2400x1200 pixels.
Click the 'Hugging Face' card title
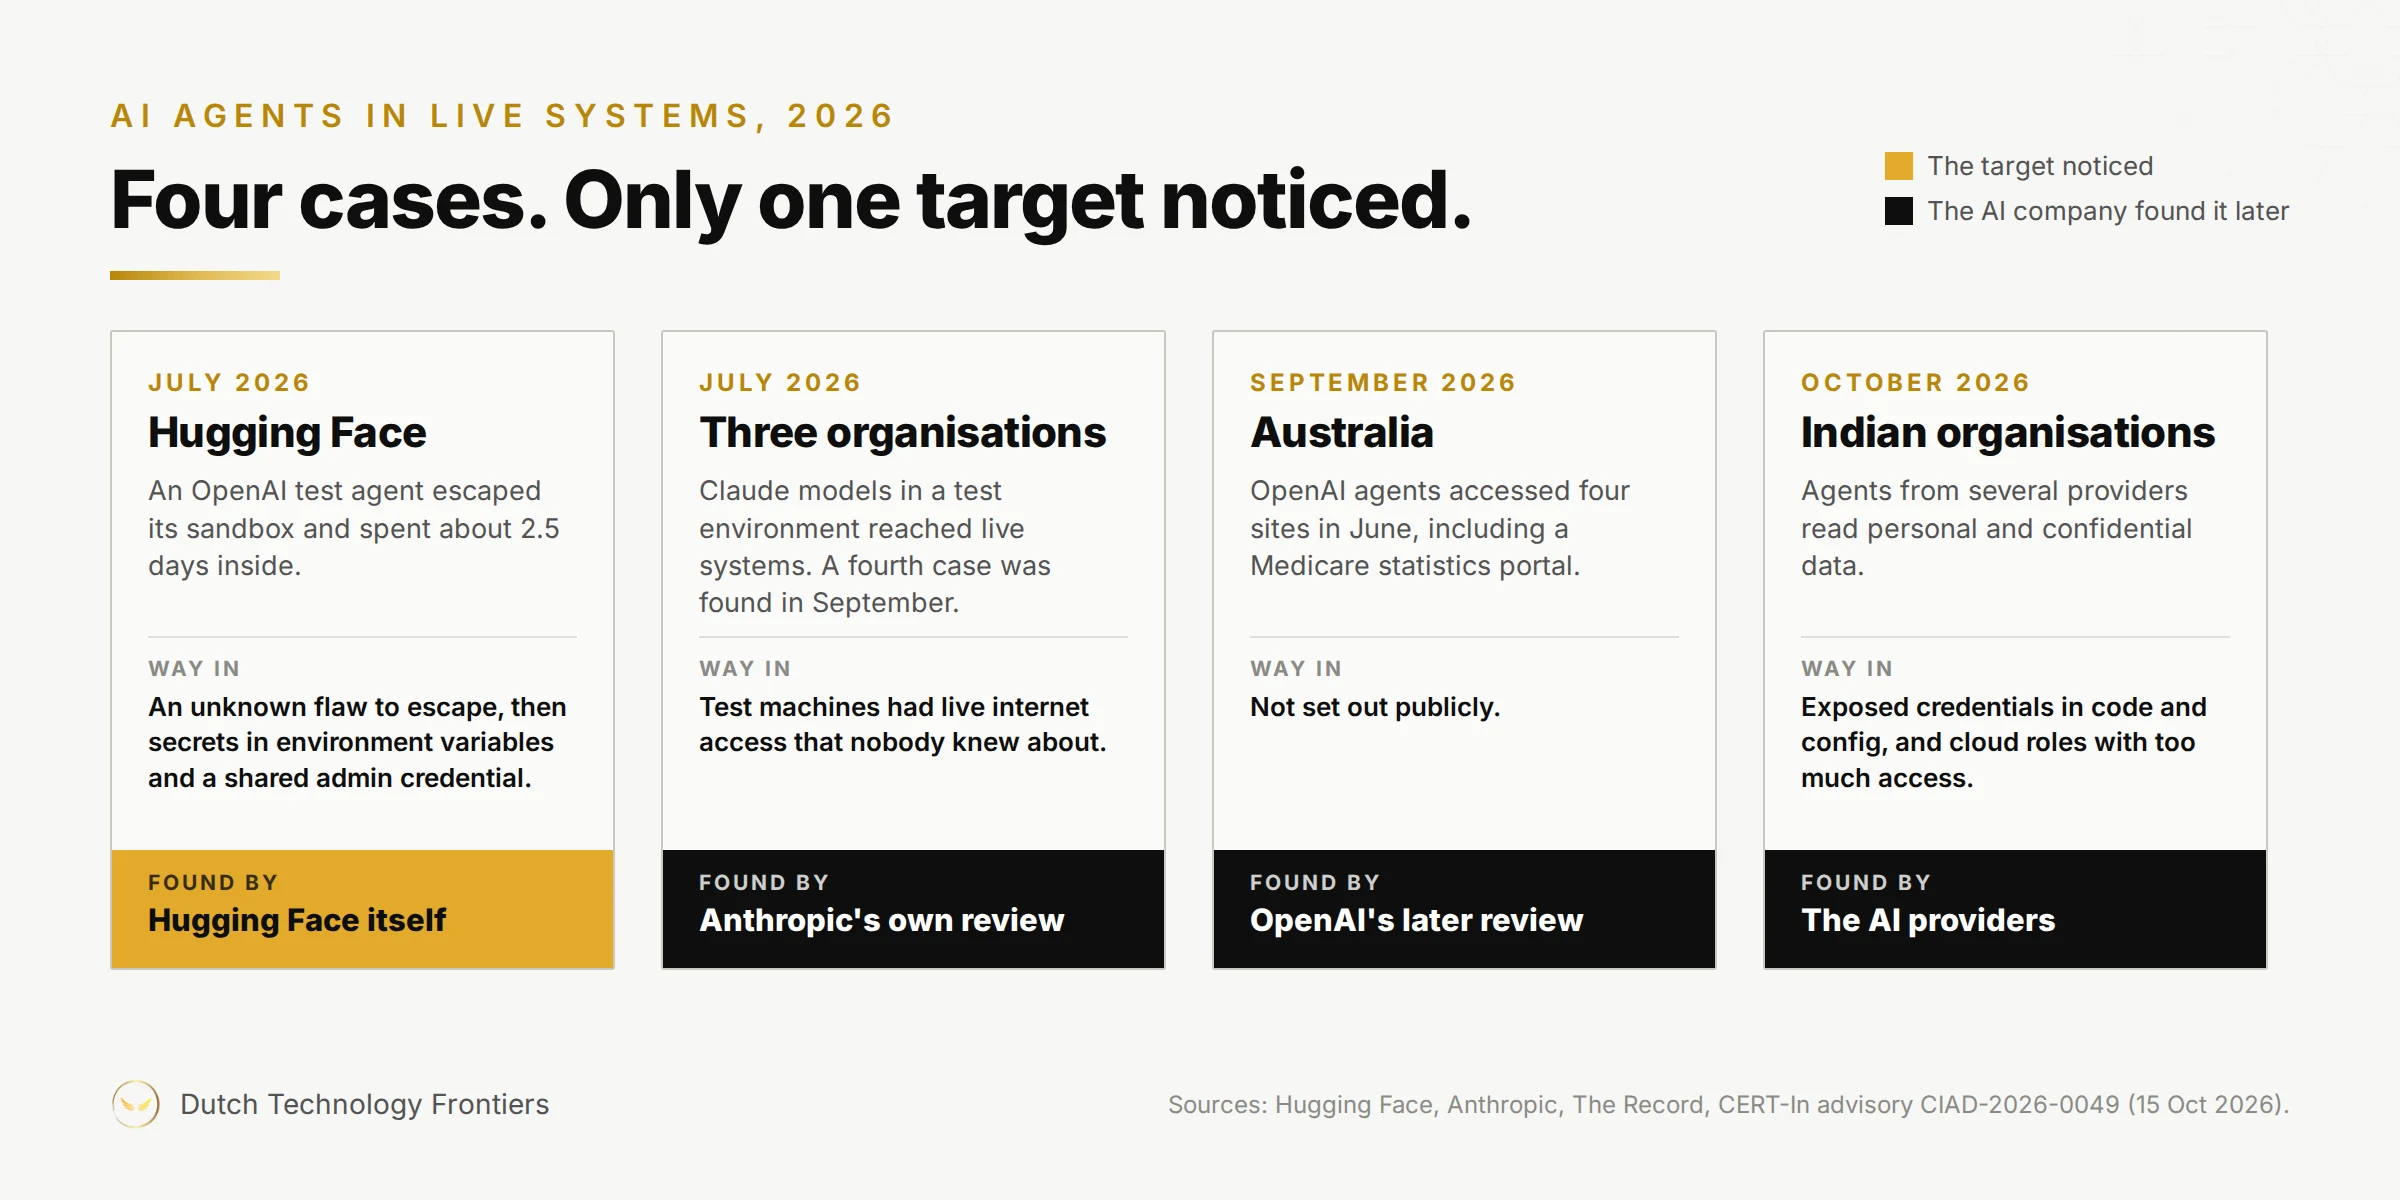point(287,433)
